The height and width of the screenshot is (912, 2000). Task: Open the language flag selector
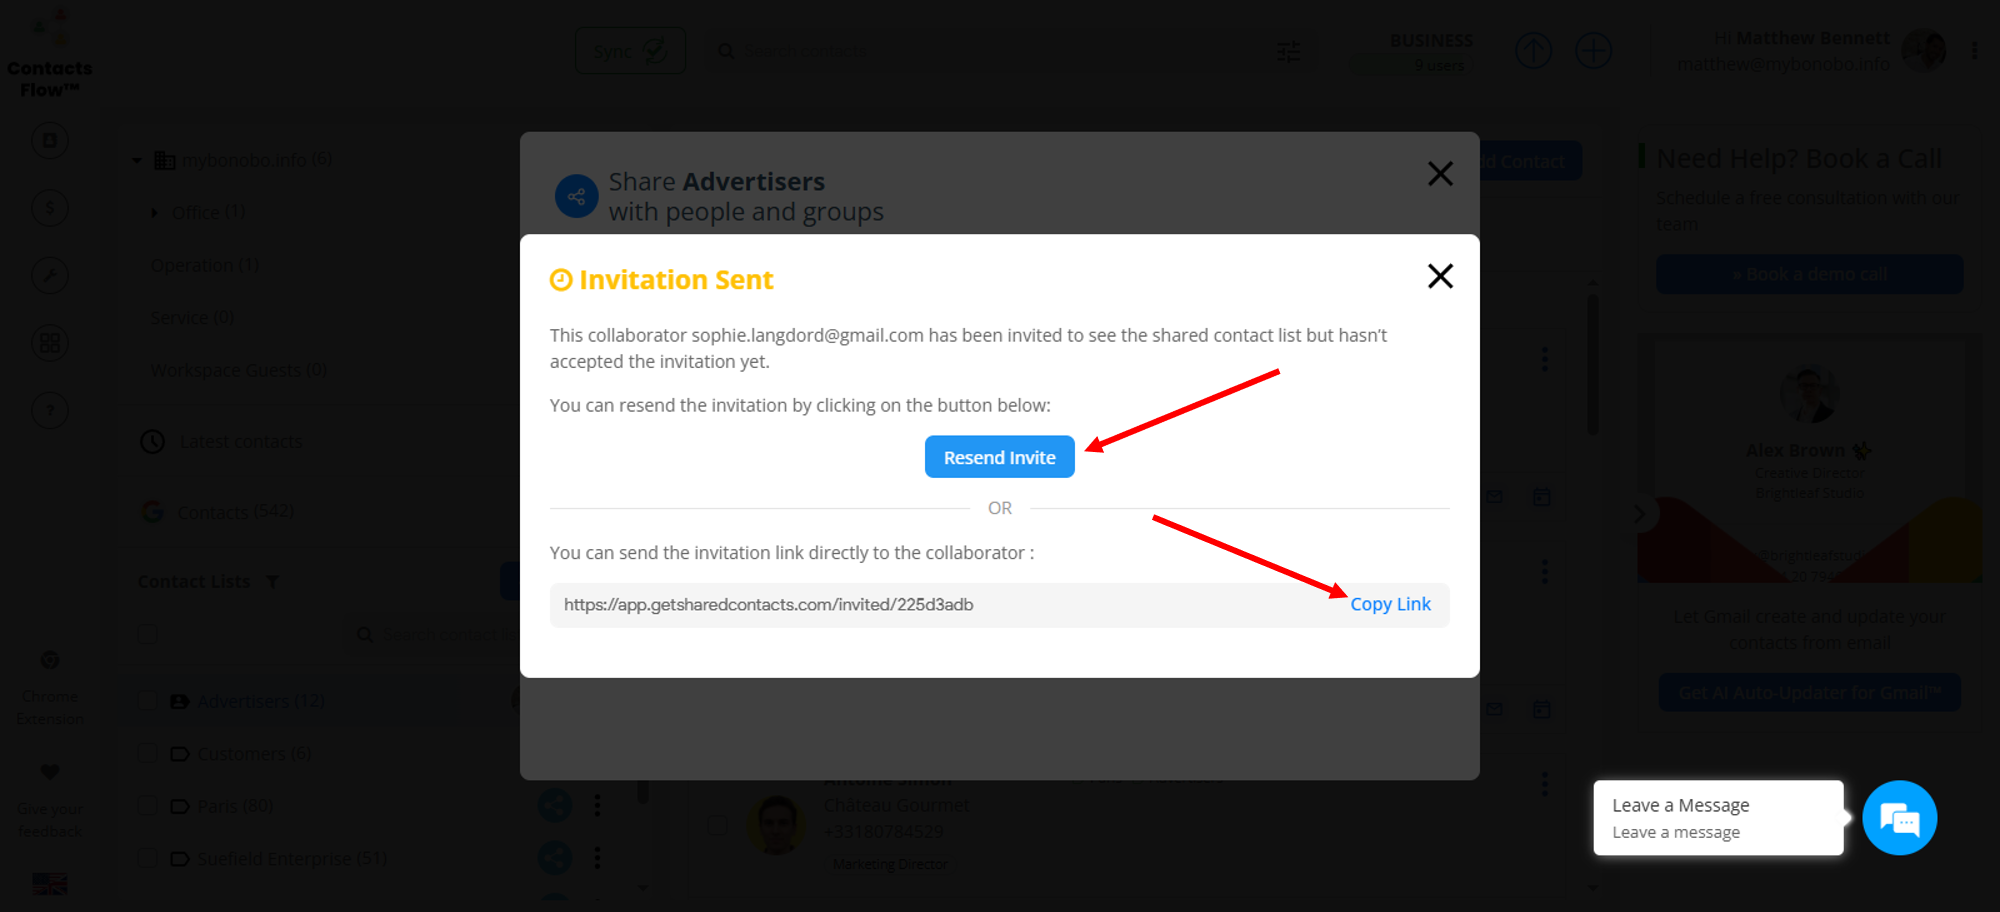50,884
